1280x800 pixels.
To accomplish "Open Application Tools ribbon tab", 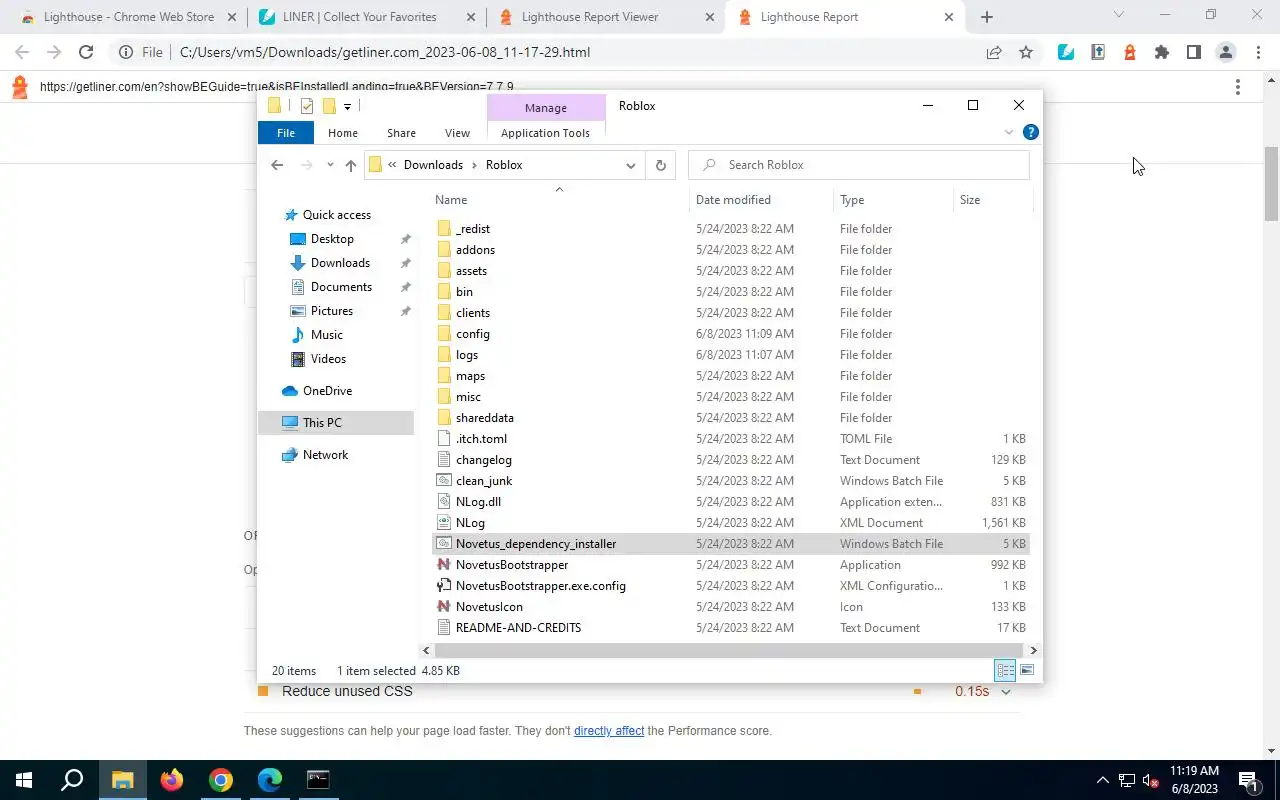I will coord(545,133).
